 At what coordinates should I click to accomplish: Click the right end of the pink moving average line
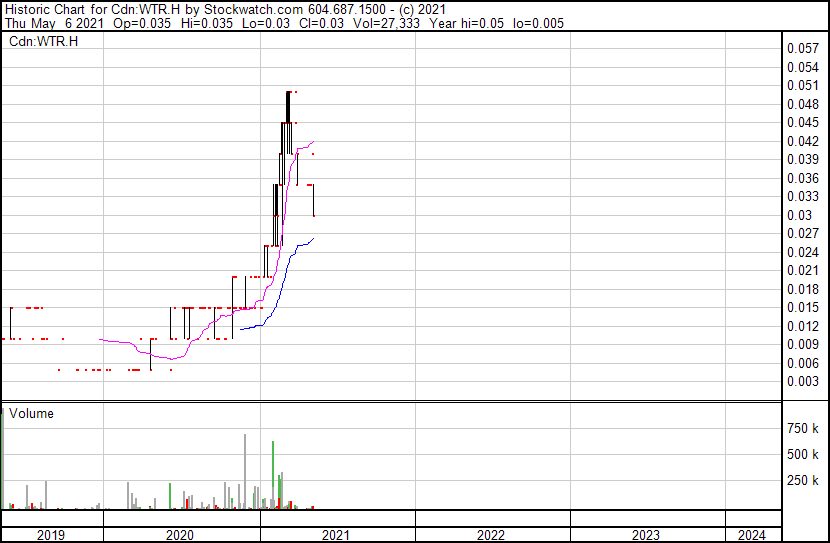(315, 142)
